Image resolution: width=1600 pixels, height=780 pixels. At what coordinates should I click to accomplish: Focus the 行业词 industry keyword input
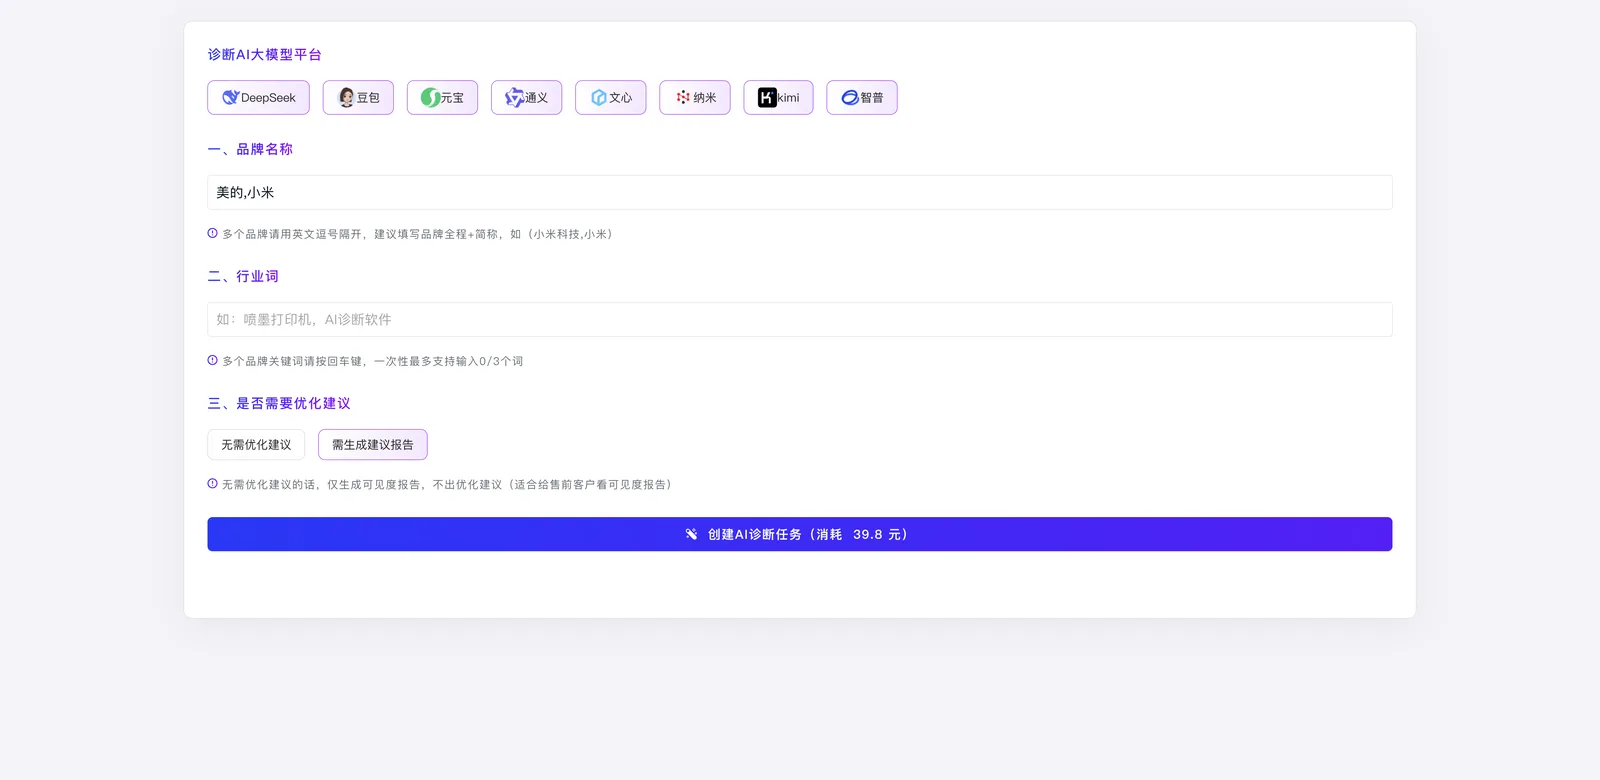tap(800, 319)
